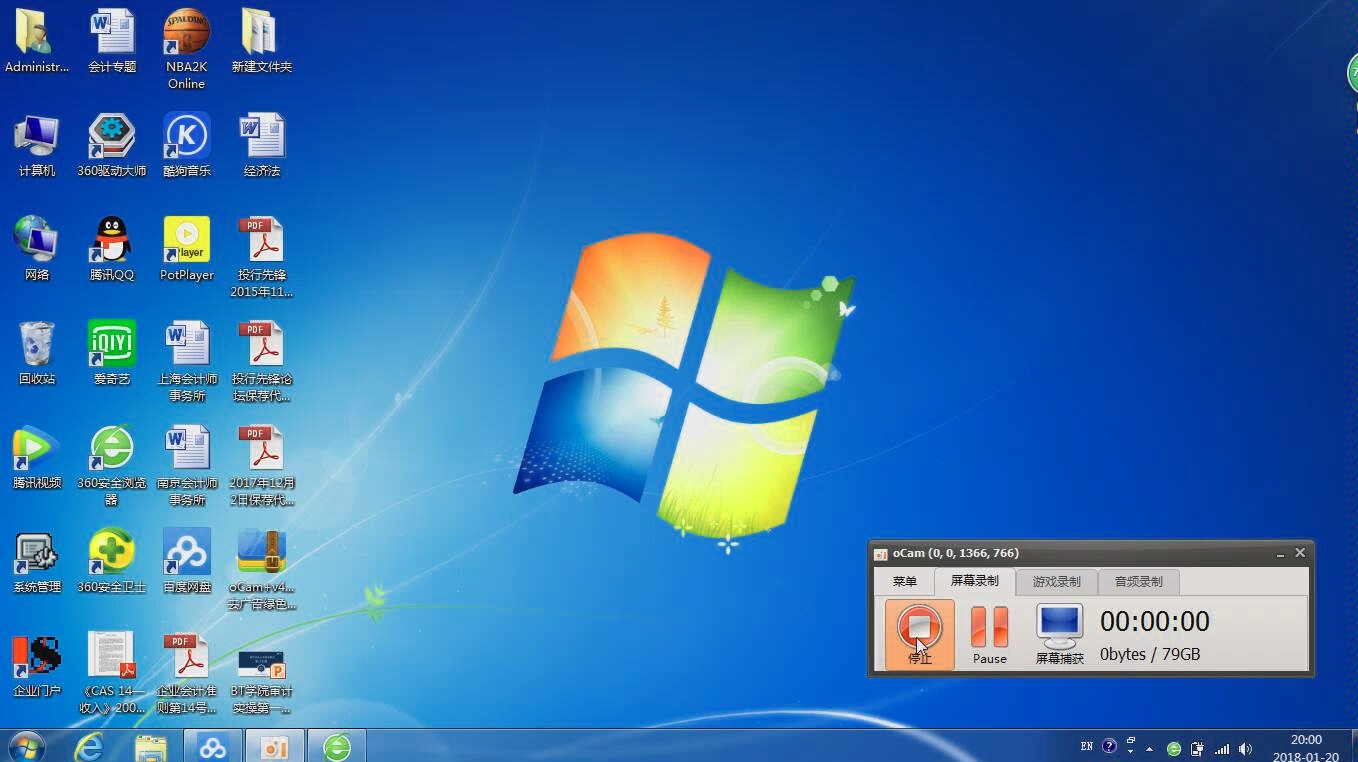Switch to oCam taskbar button
The height and width of the screenshot is (762, 1358).
(x=274, y=746)
